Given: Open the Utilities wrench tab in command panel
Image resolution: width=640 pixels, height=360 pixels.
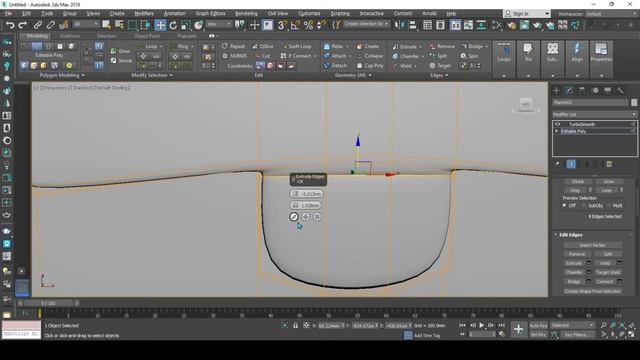Looking at the screenshot, I should click(620, 90).
